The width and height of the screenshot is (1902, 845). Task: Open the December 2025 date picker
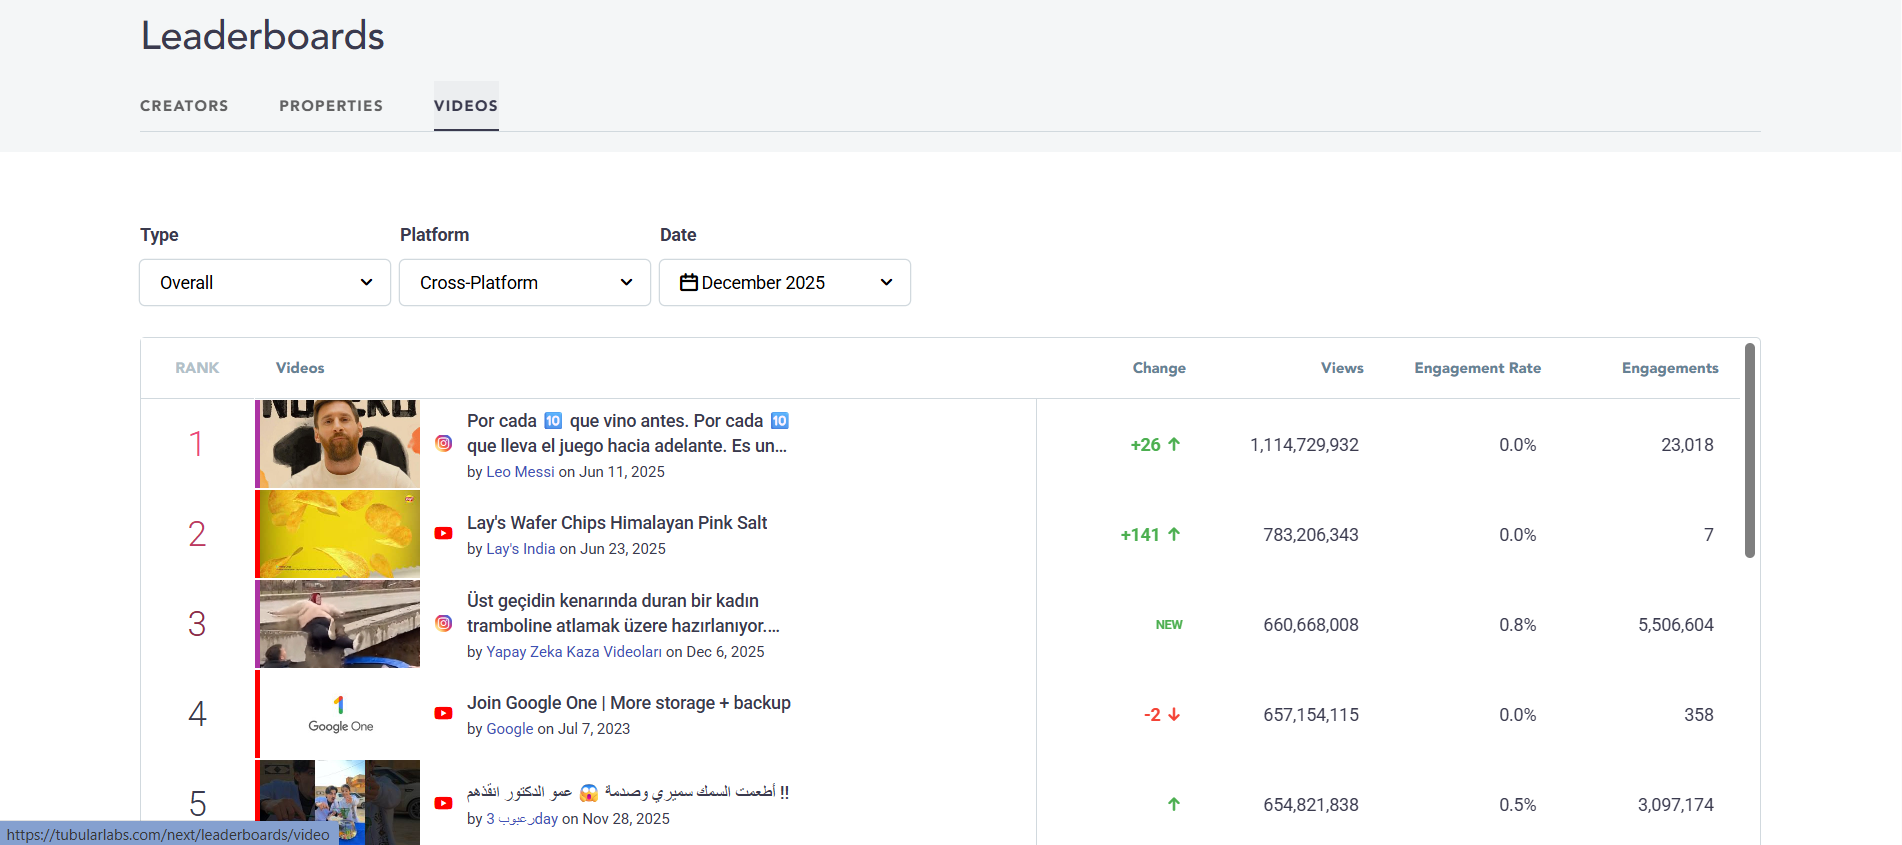point(785,283)
